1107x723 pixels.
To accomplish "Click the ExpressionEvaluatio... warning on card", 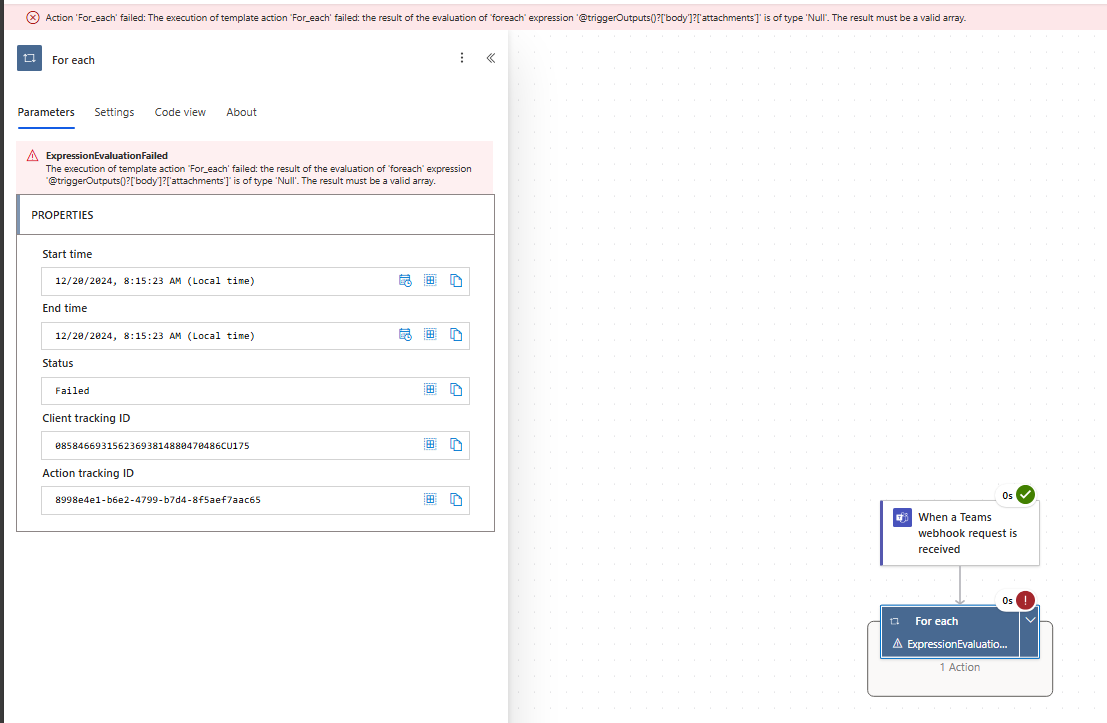I will click(950, 644).
